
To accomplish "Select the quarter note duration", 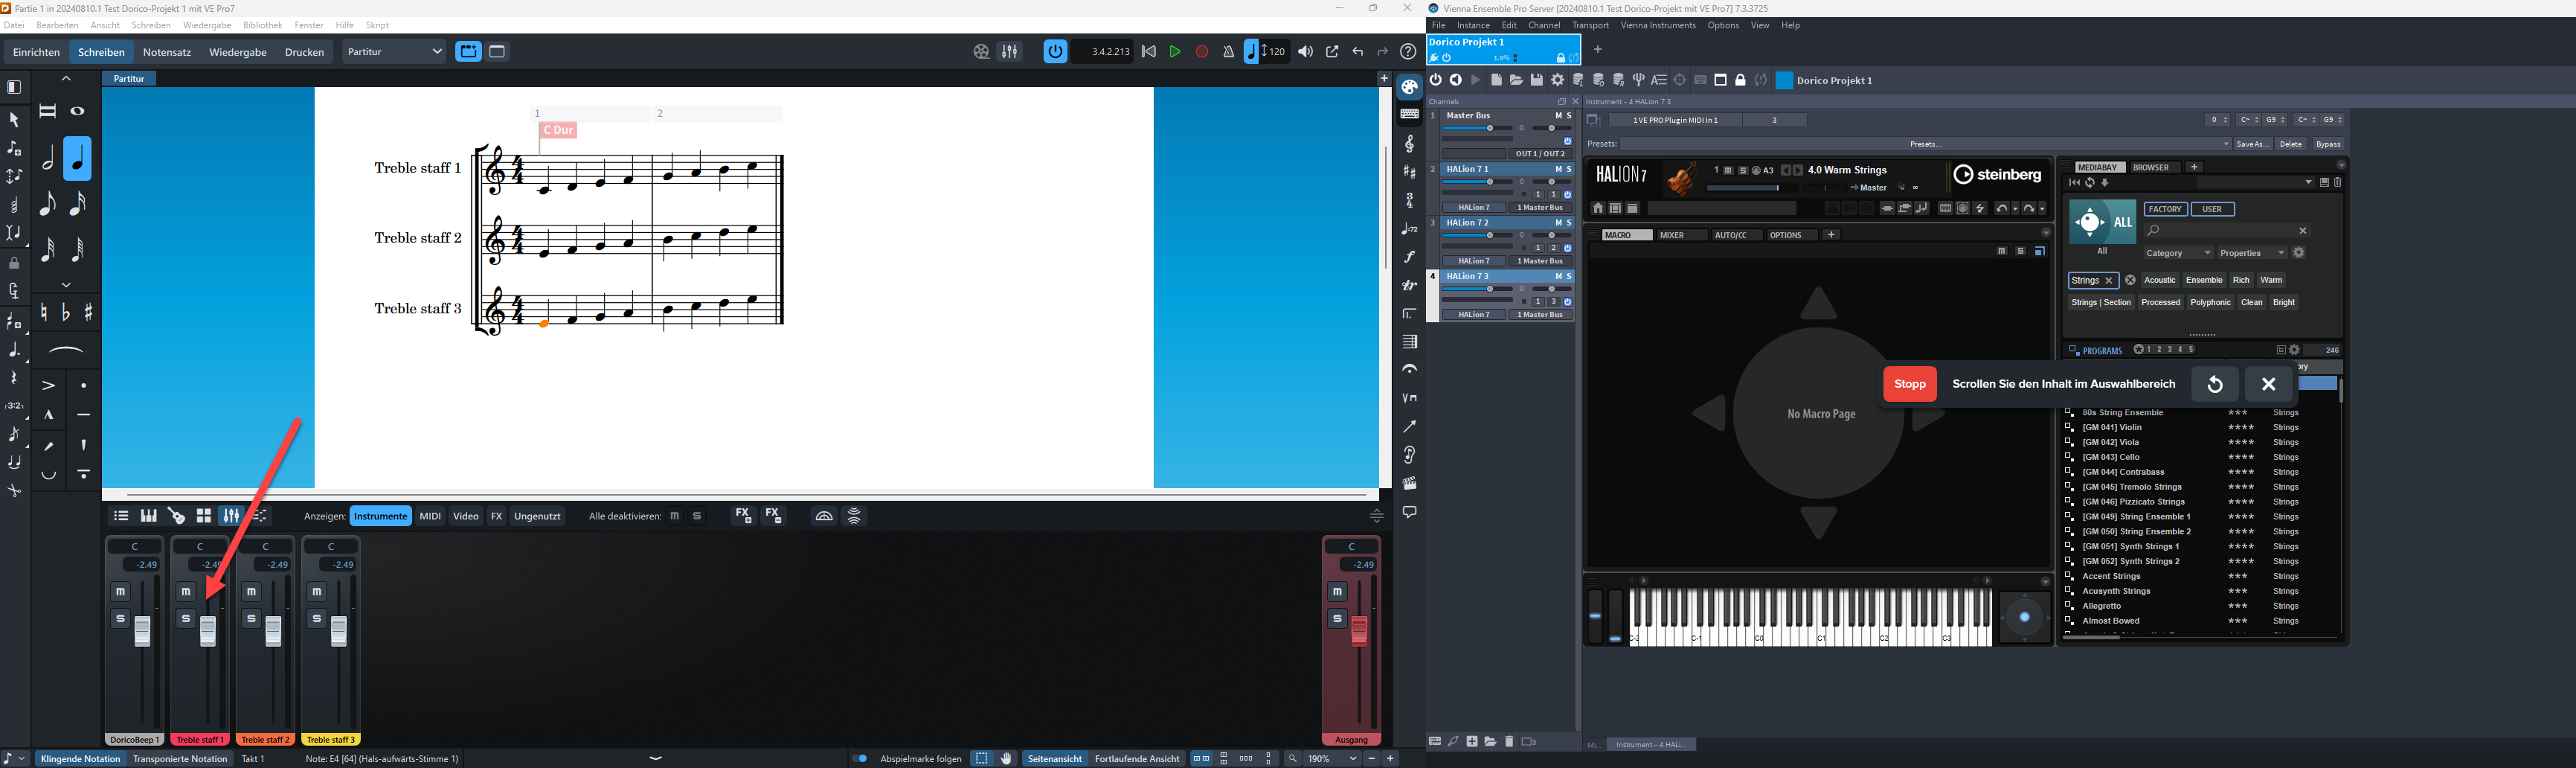I will [78, 159].
